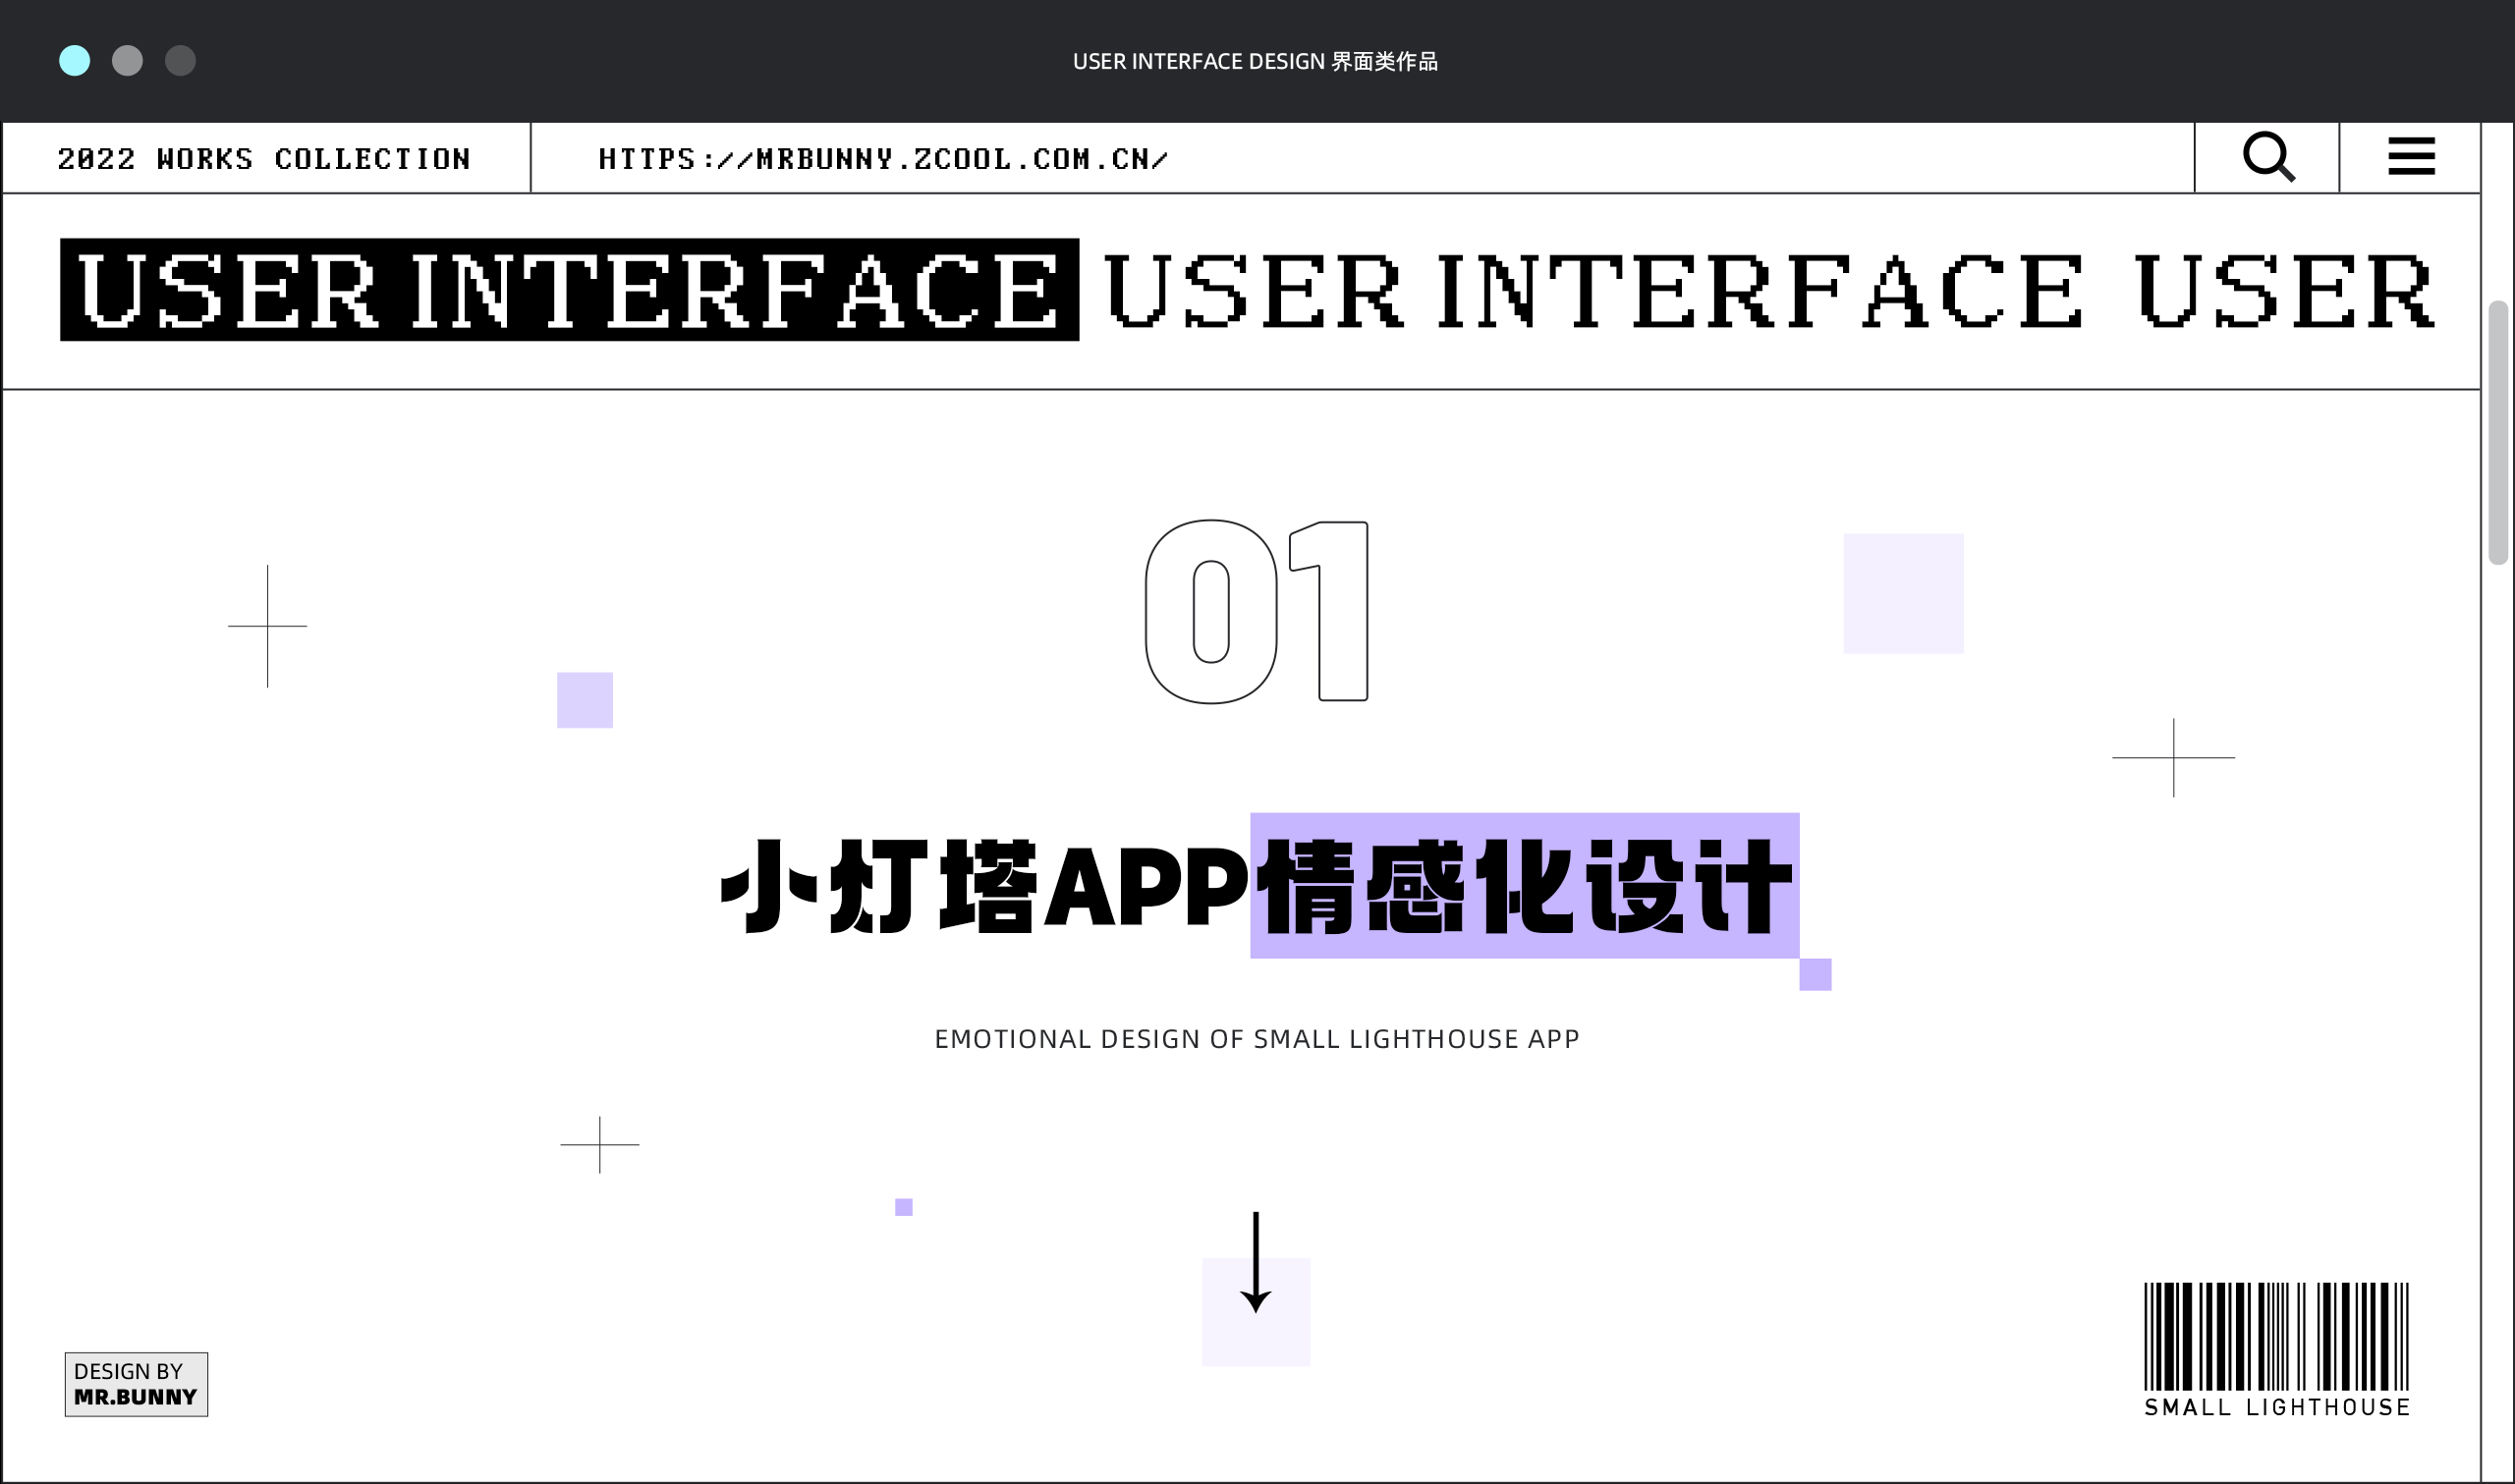Click the outlined 01 number
The height and width of the screenshot is (1484, 2515).
(x=1256, y=612)
